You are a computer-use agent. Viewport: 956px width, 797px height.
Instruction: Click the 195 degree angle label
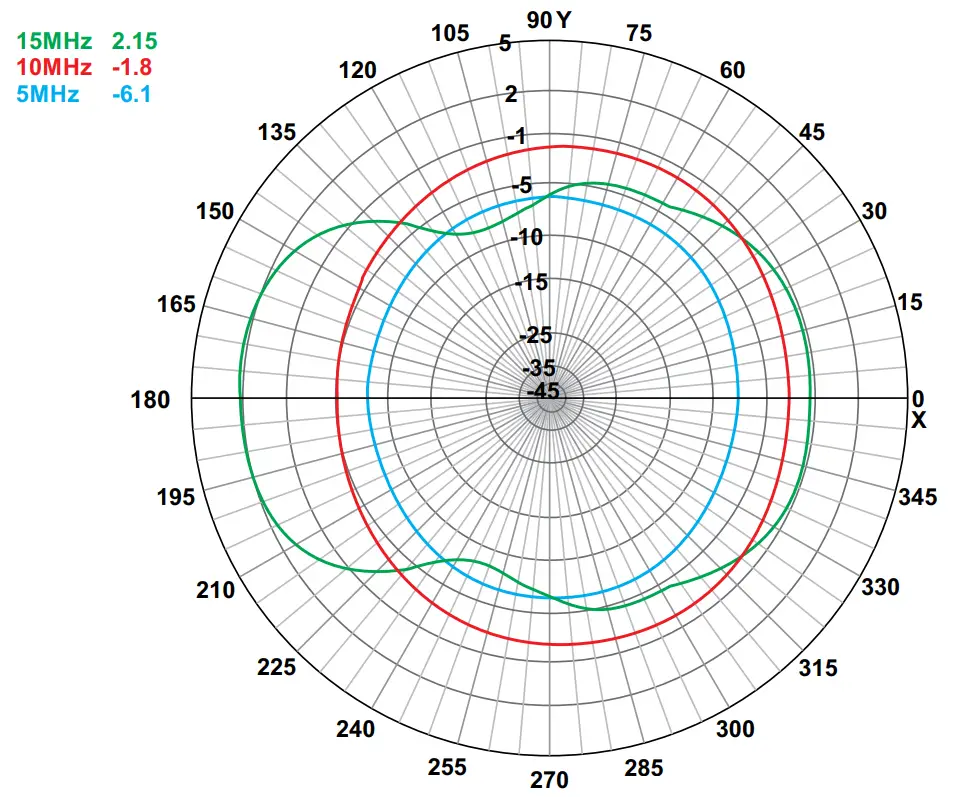point(176,497)
